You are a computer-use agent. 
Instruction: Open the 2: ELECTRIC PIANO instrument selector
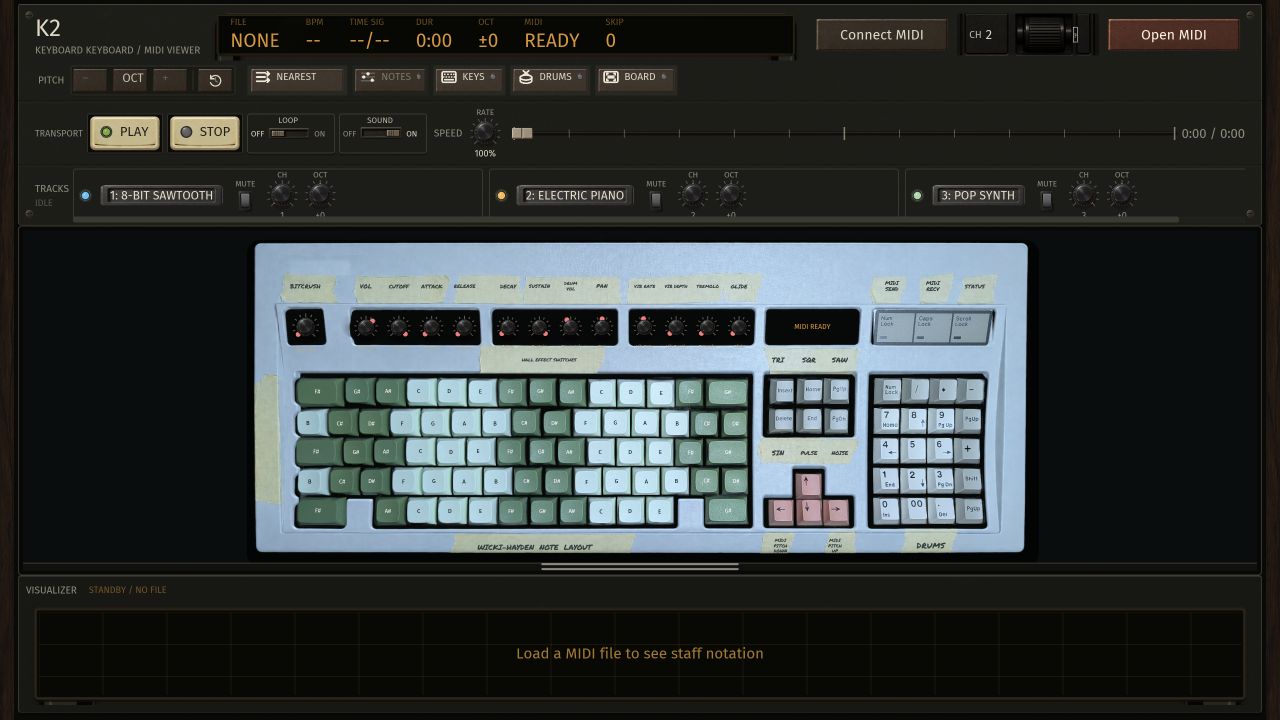(x=574, y=195)
